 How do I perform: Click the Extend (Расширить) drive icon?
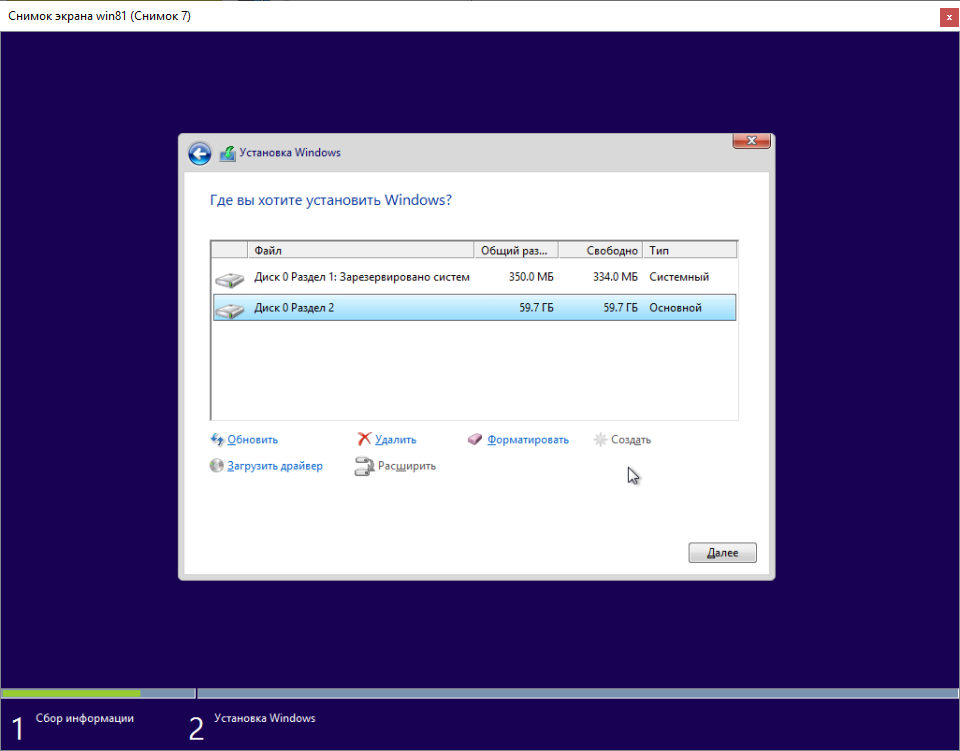(x=364, y=466)
